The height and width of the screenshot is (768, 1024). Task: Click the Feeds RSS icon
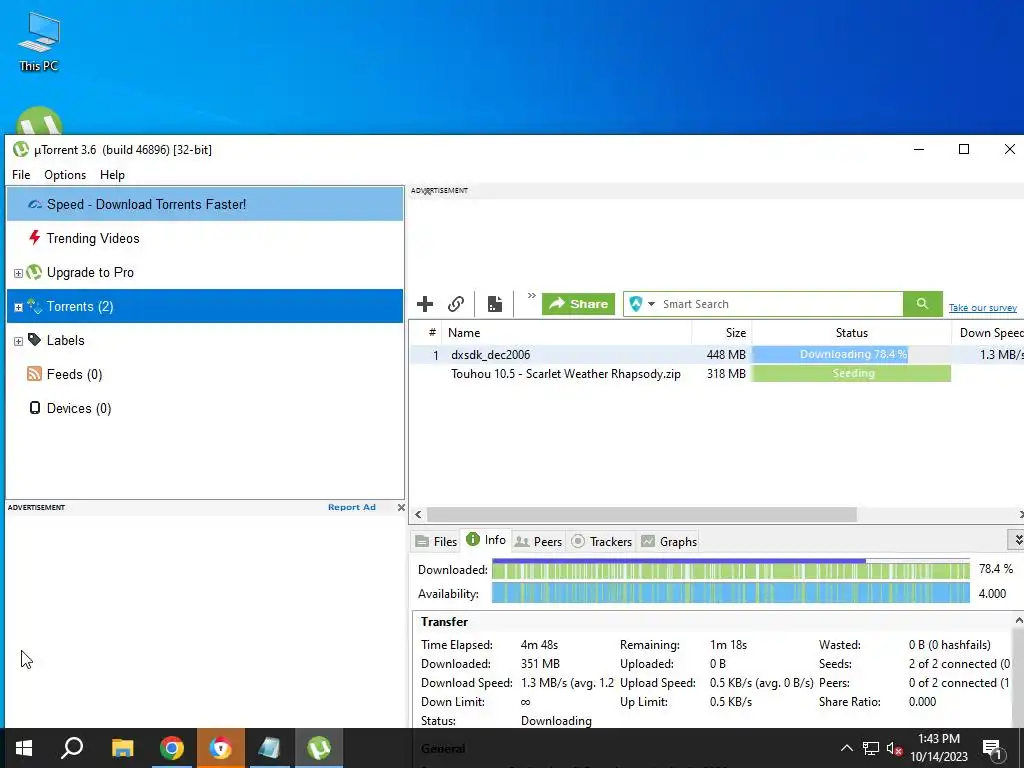coord(35,374)
